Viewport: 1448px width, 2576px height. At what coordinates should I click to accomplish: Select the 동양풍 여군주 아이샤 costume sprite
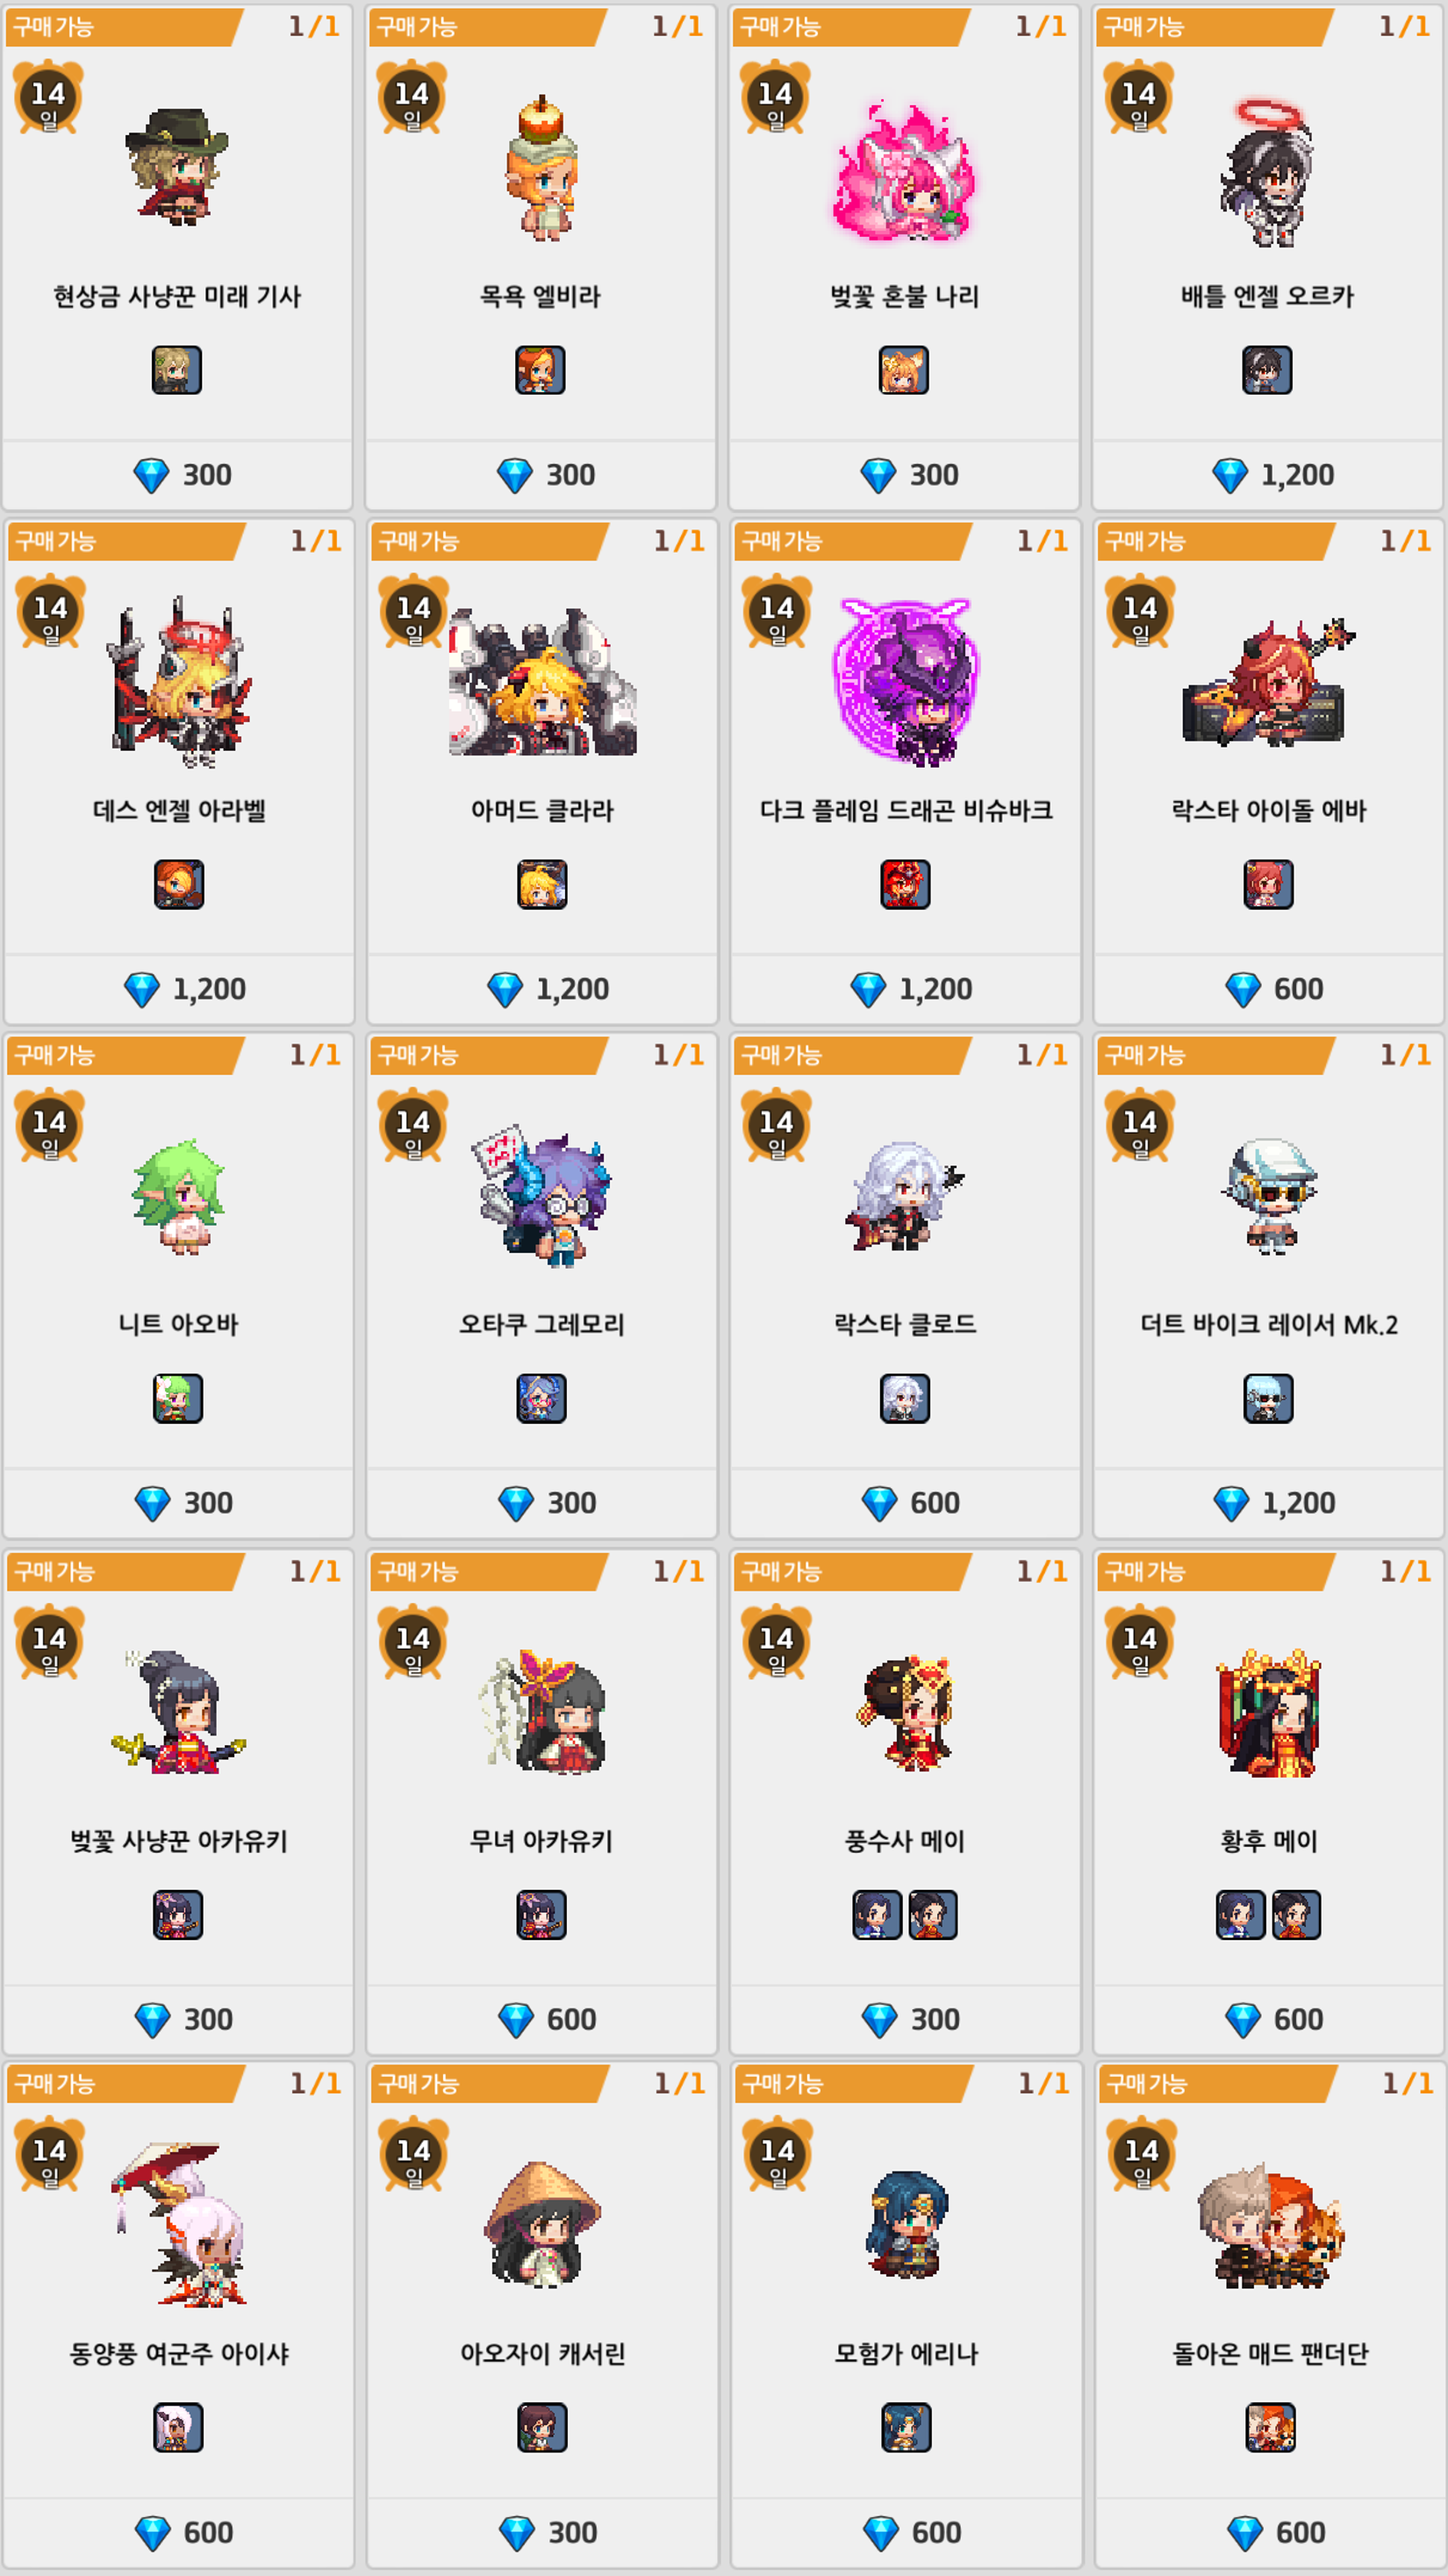pos(180,2225)
